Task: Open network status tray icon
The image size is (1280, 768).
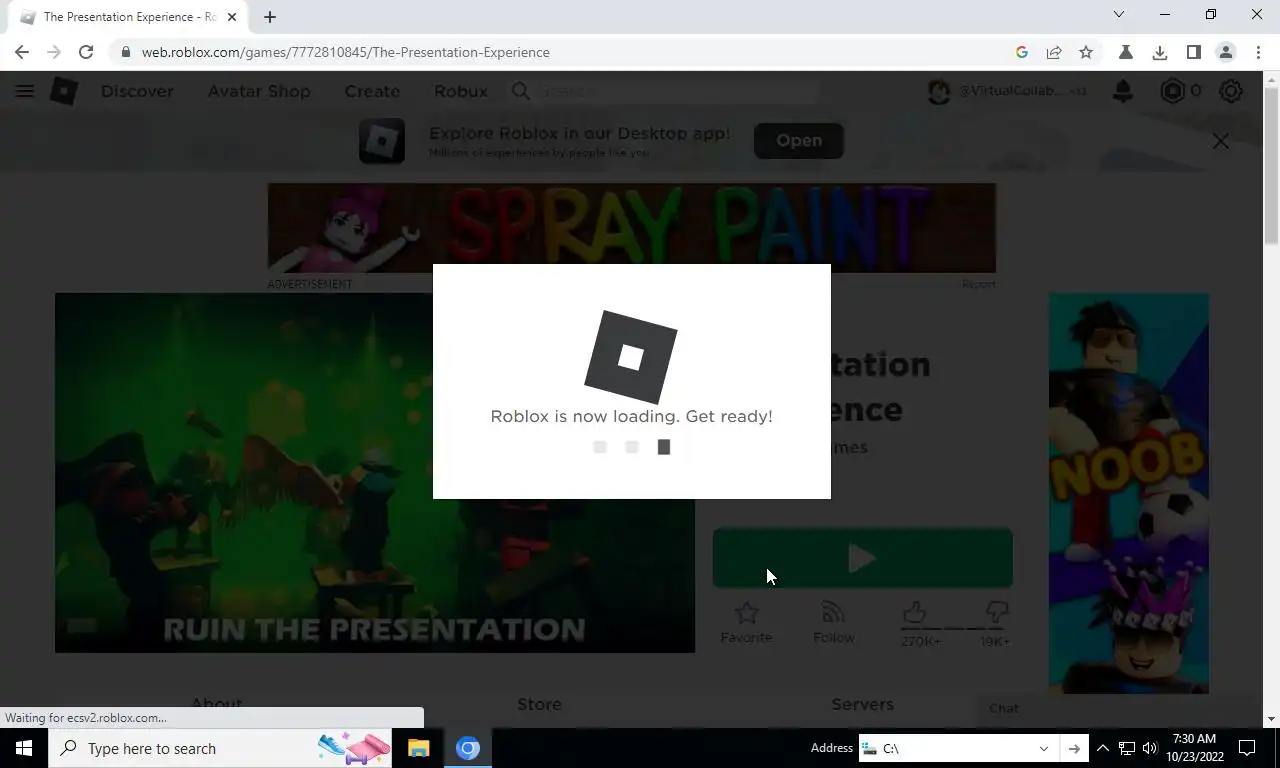Action: [x=1126, y=748]
